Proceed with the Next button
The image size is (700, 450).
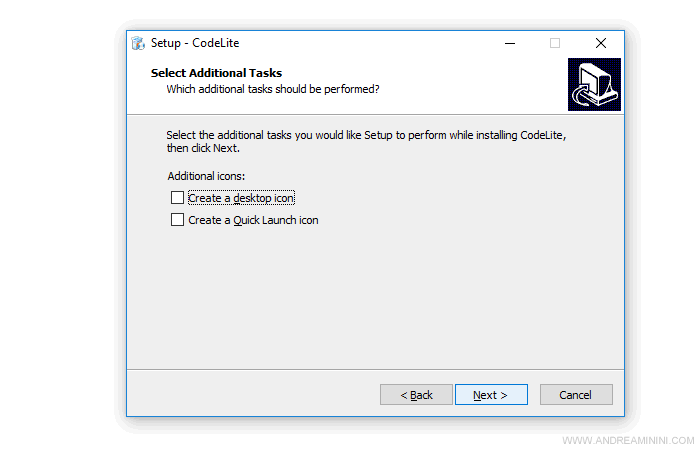tap(491, 395)
